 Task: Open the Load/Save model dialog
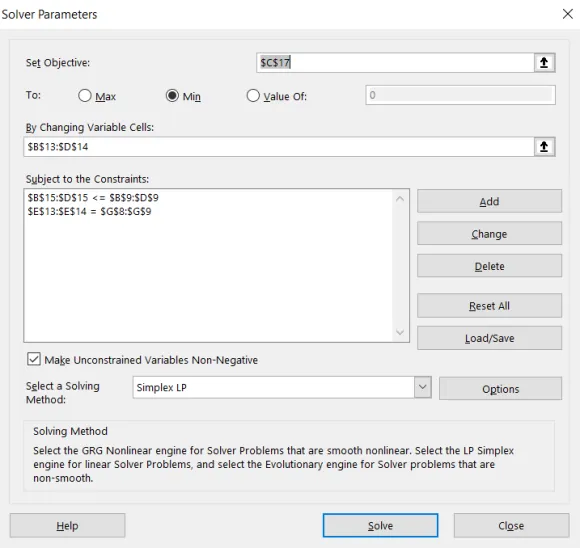click(x=489, y=338)
